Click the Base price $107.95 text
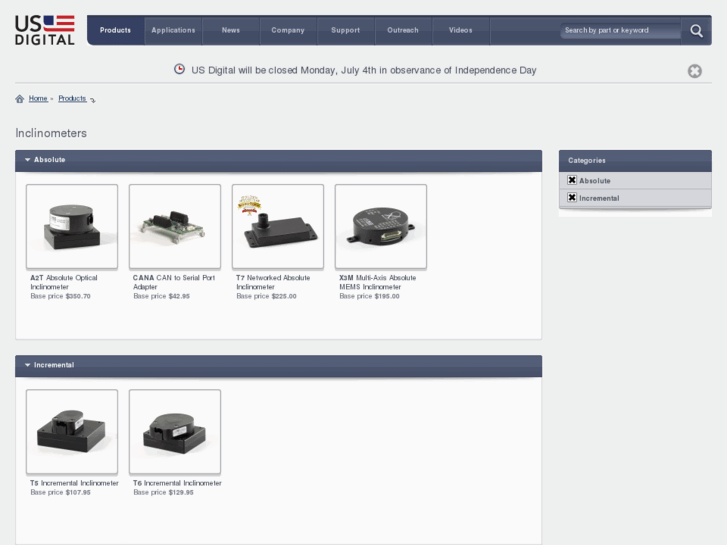The image size is (727, 545). [x=60, y=492]
